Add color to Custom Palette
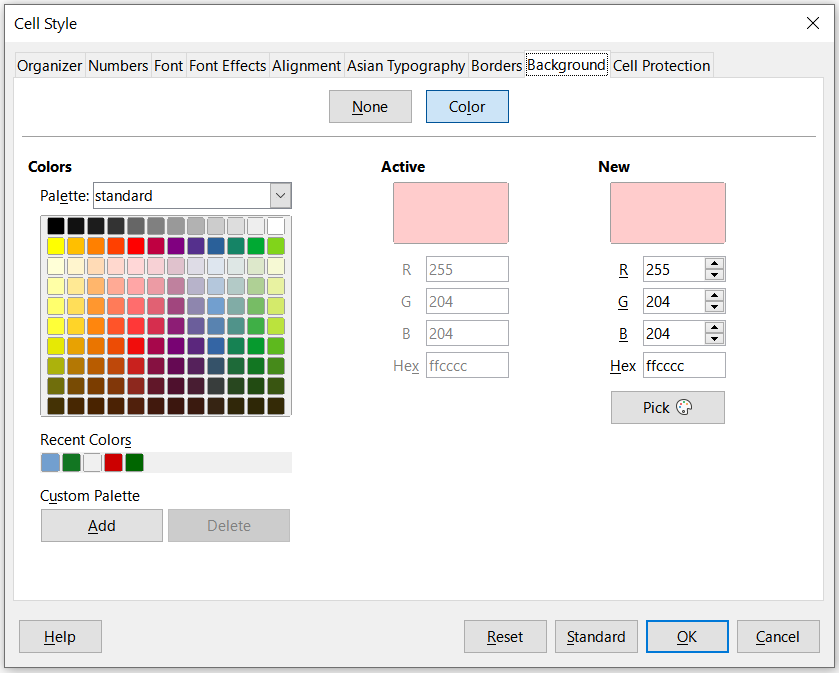The width and height of the screenshot is (839, 673). pos(102,525)
